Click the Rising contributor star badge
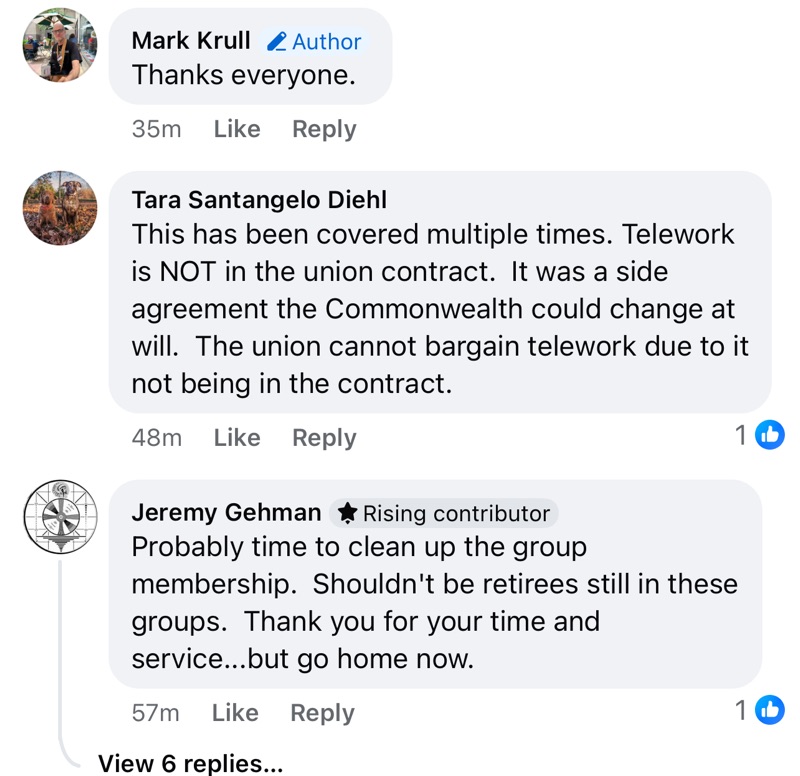 coord(348,513)
